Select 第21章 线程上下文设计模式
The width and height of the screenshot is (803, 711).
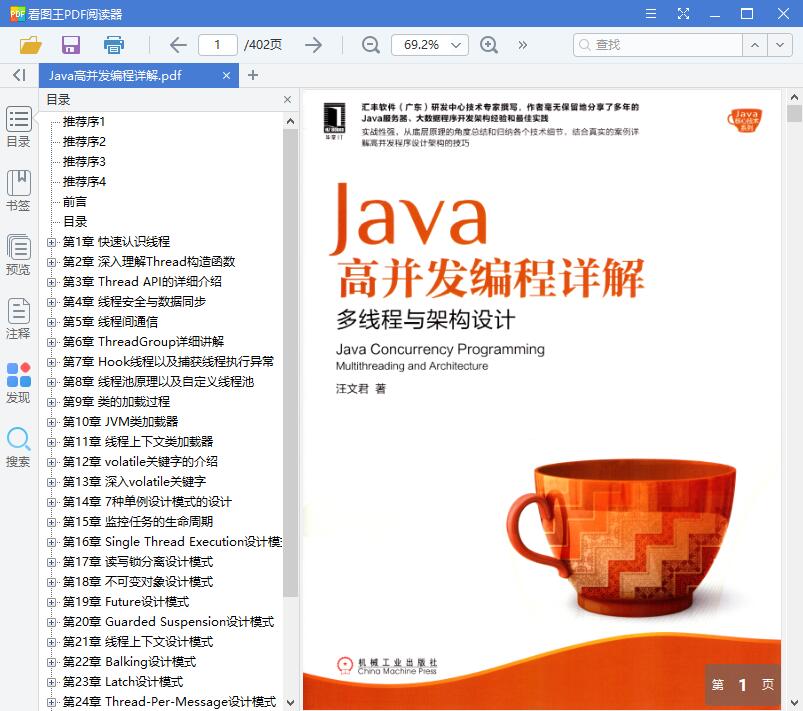138,641
